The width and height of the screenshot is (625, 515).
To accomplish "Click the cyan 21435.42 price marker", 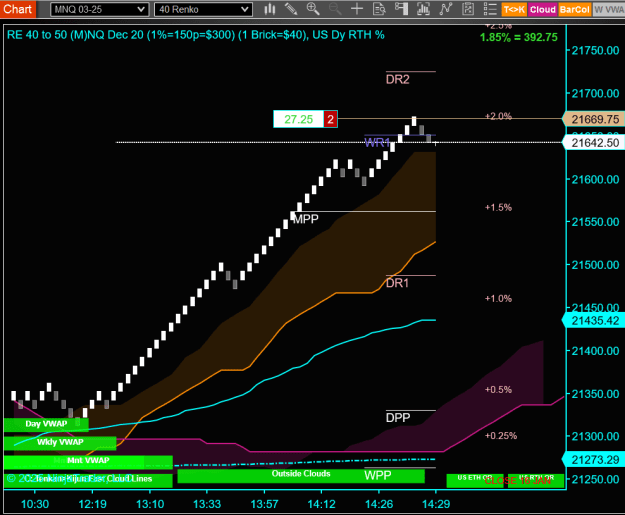I will coord(594,320).
